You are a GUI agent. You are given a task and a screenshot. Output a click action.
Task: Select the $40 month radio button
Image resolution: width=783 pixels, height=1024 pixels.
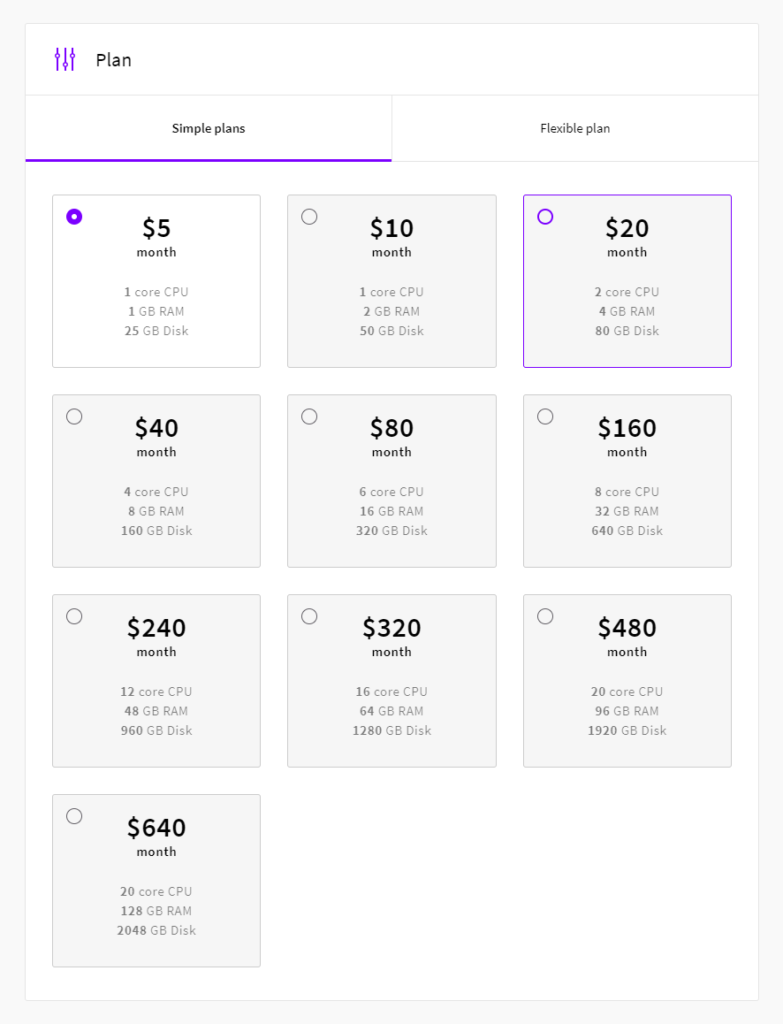point(74,416)
